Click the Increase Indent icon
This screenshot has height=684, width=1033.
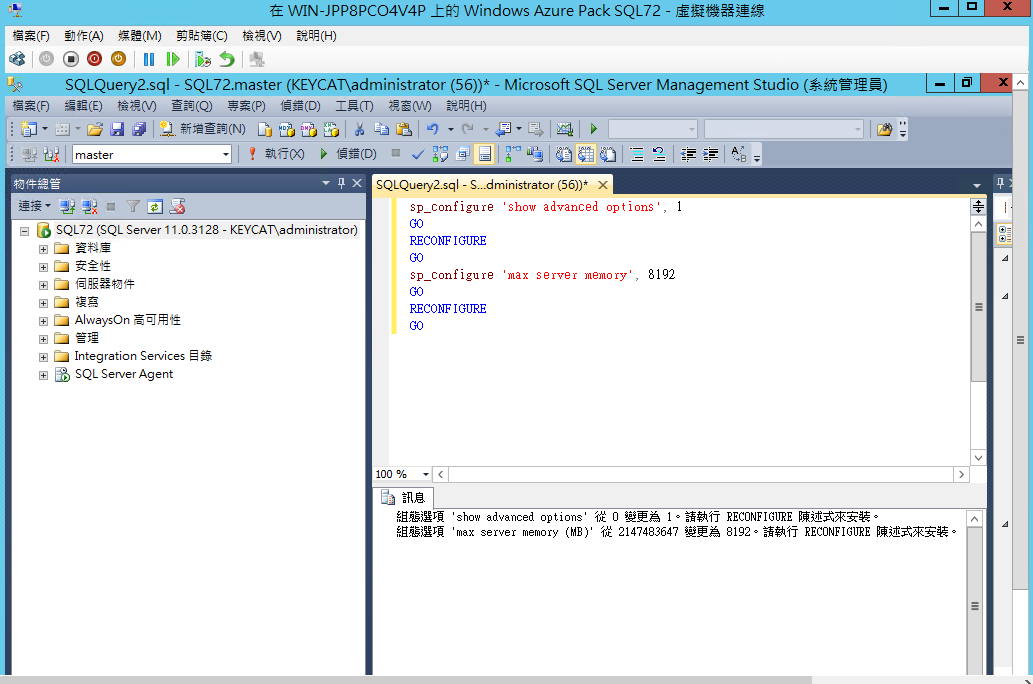pyautogui.click(x=710, y=154)
